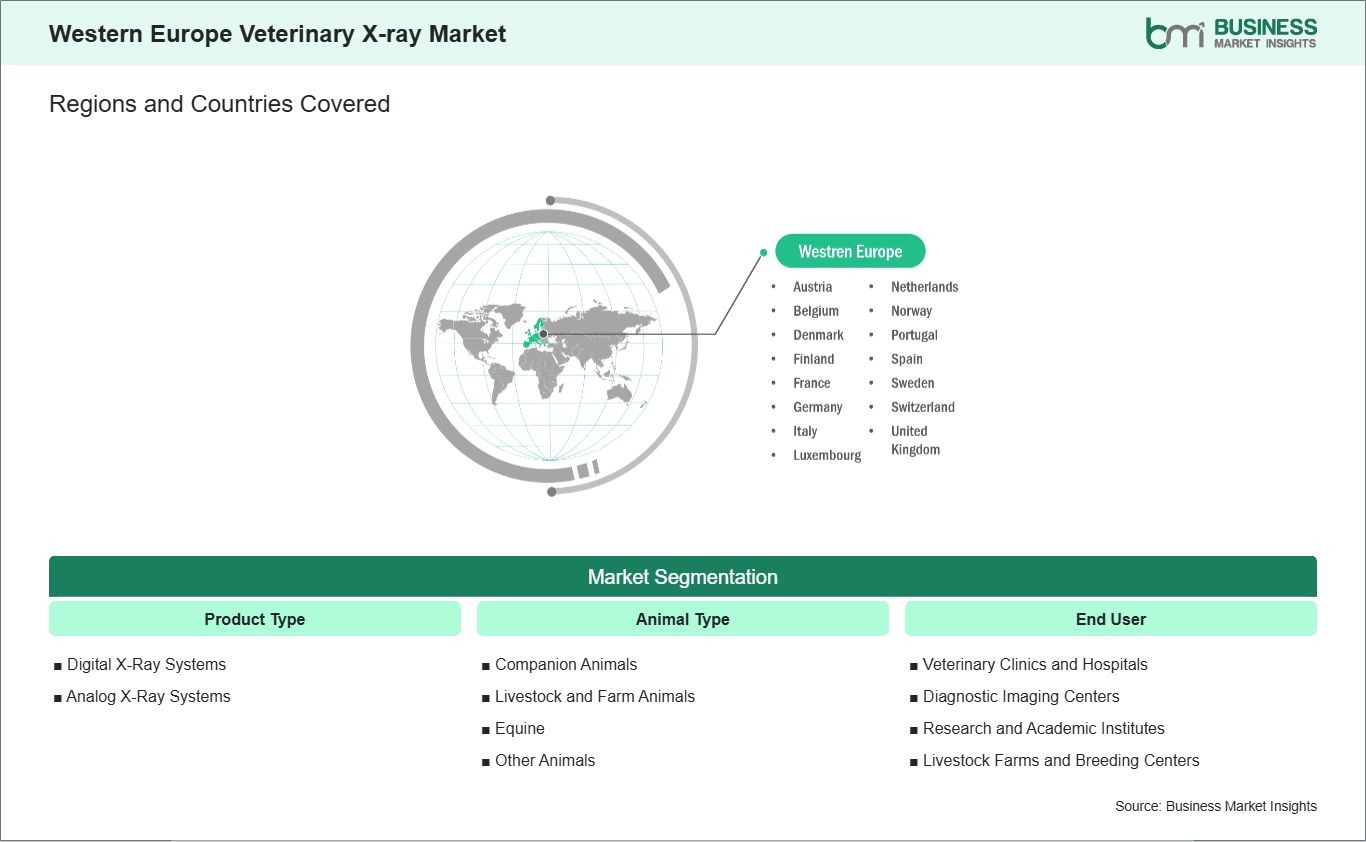Click Austria in the country list

(813, 287)
